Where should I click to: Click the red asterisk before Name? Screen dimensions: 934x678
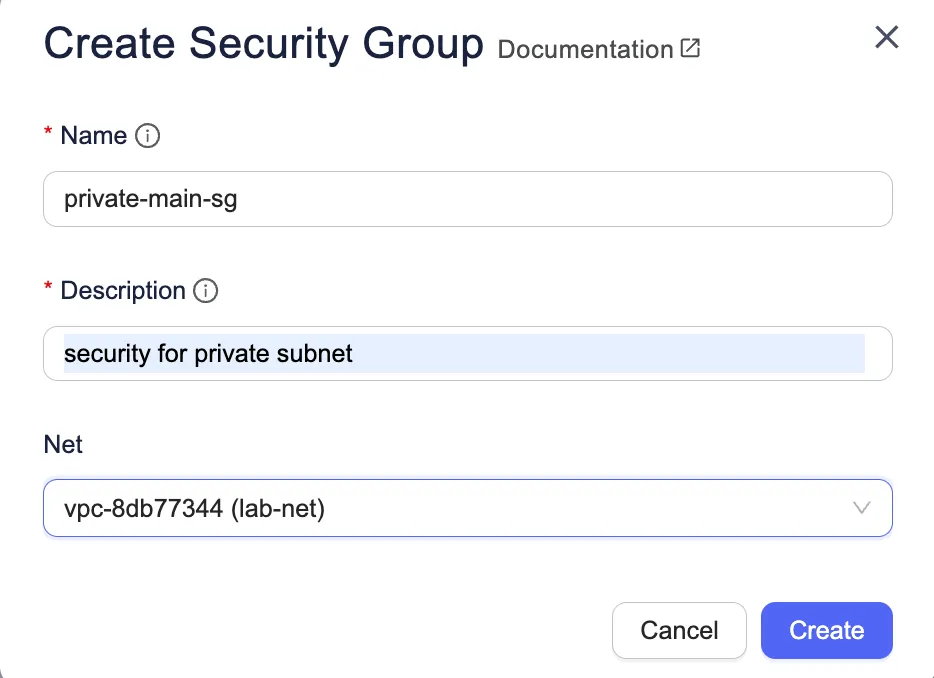[x=48, y=134]
